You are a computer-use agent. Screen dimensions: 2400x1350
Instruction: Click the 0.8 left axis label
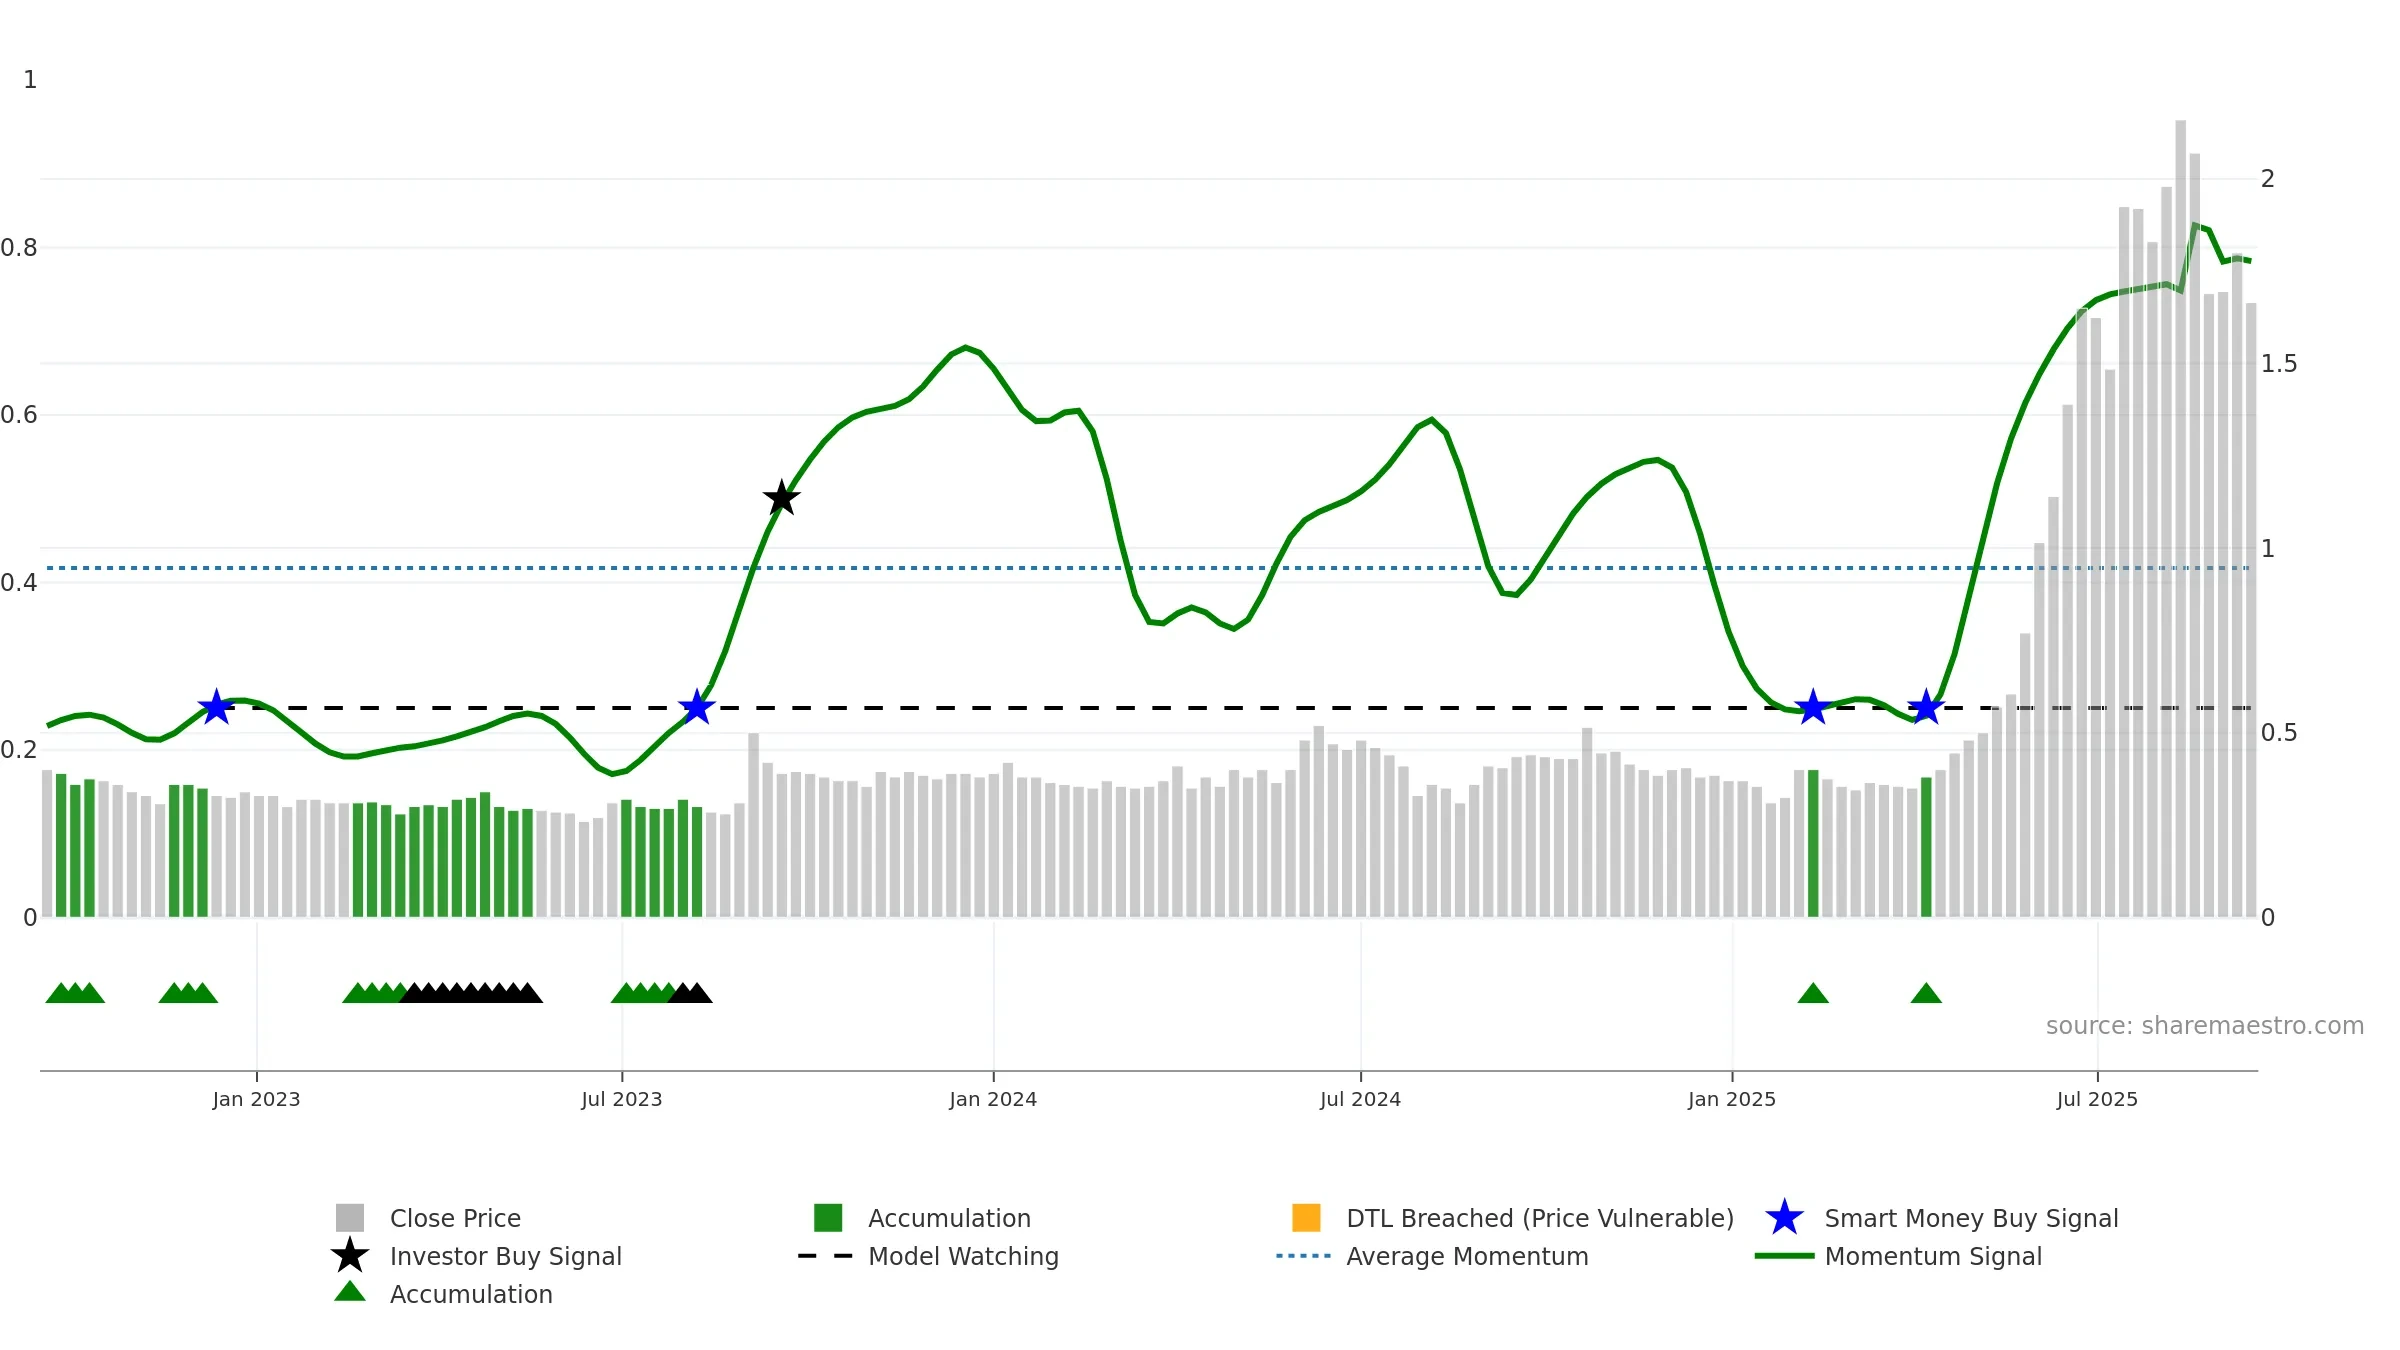[x=19, y=248]
